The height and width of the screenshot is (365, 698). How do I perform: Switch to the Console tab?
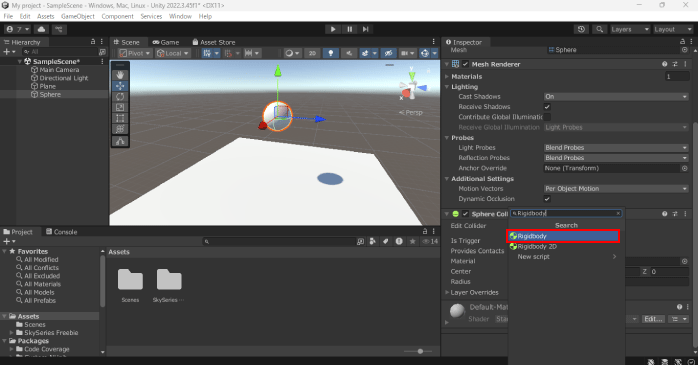(61, 232)
